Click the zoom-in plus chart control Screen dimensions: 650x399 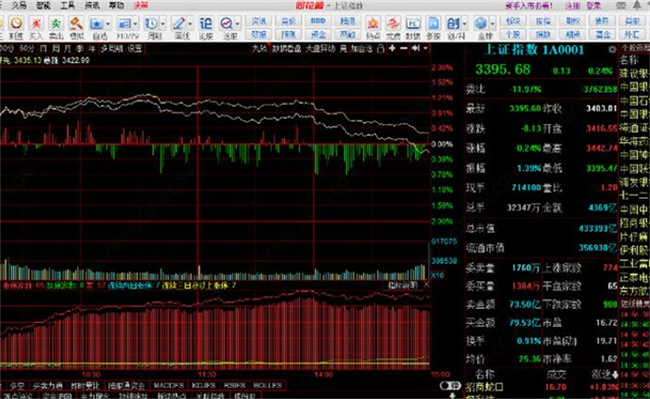click(x=392, y=49)
